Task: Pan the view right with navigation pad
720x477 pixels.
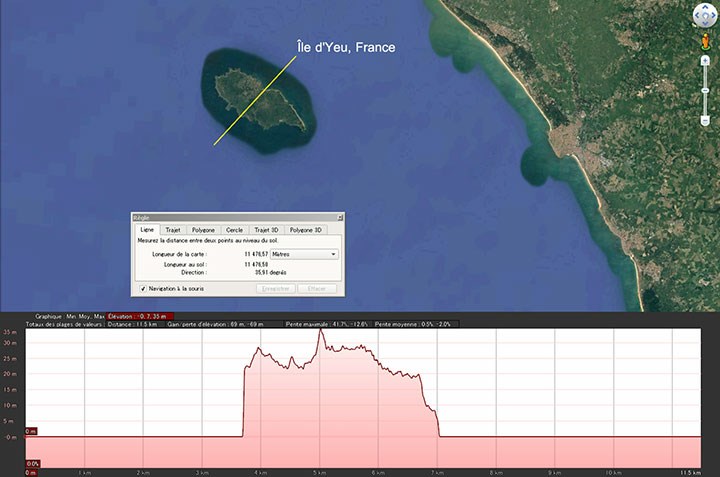Action: click(x=713, y=16)
